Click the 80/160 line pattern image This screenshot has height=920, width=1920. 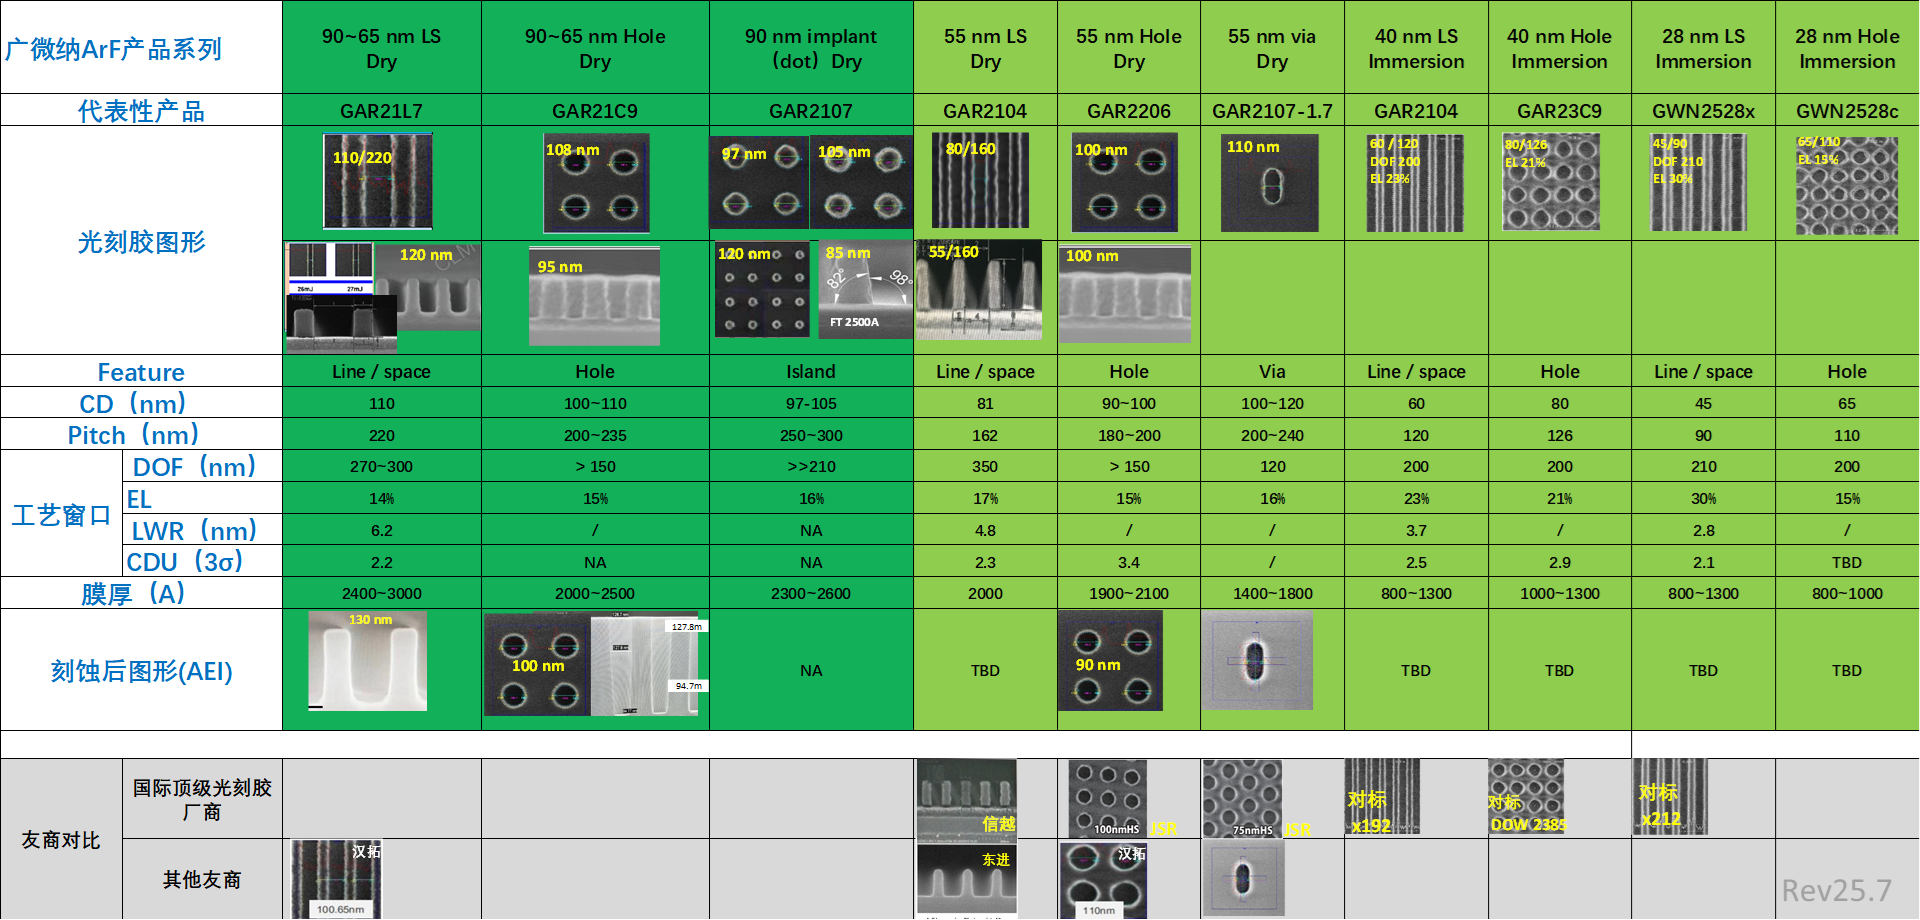(x=980, y=181)
